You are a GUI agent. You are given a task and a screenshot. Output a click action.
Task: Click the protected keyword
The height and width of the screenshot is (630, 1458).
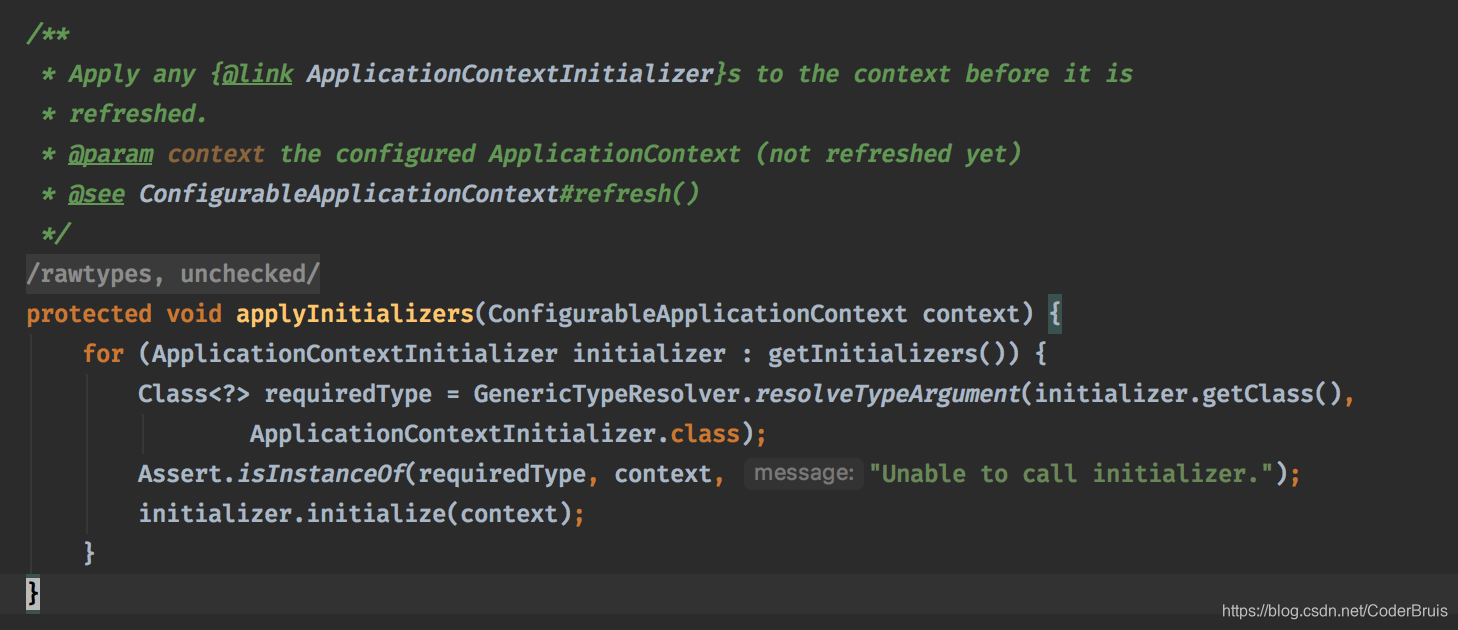[x=89, y=314]
